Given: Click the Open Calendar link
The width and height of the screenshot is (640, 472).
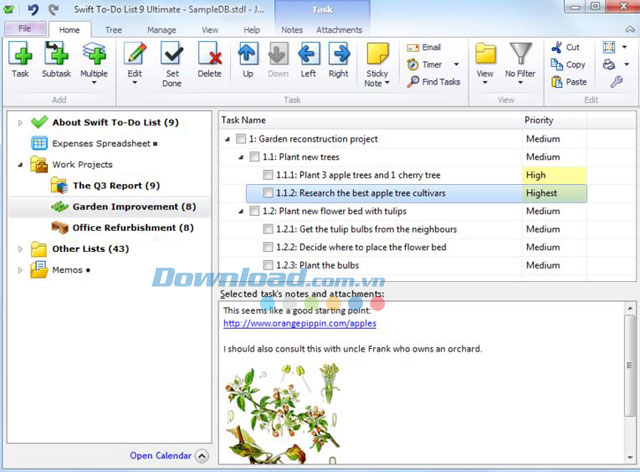Looking at the screenshot, I should click(160, 455).
